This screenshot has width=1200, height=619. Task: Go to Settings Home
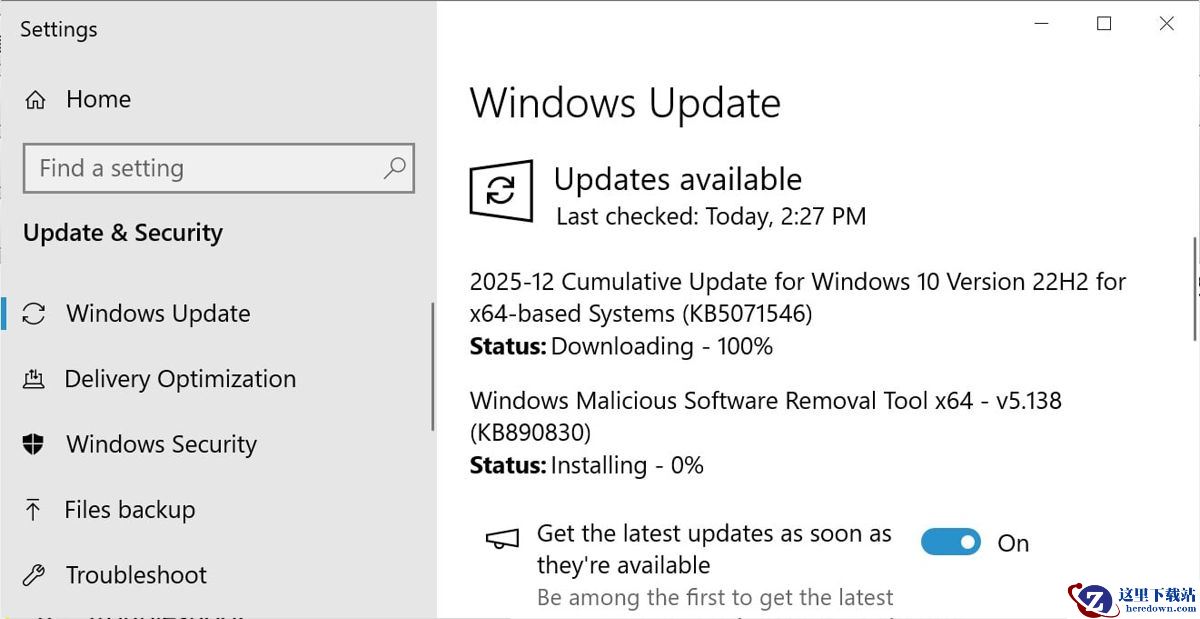[x=98, y=99]
